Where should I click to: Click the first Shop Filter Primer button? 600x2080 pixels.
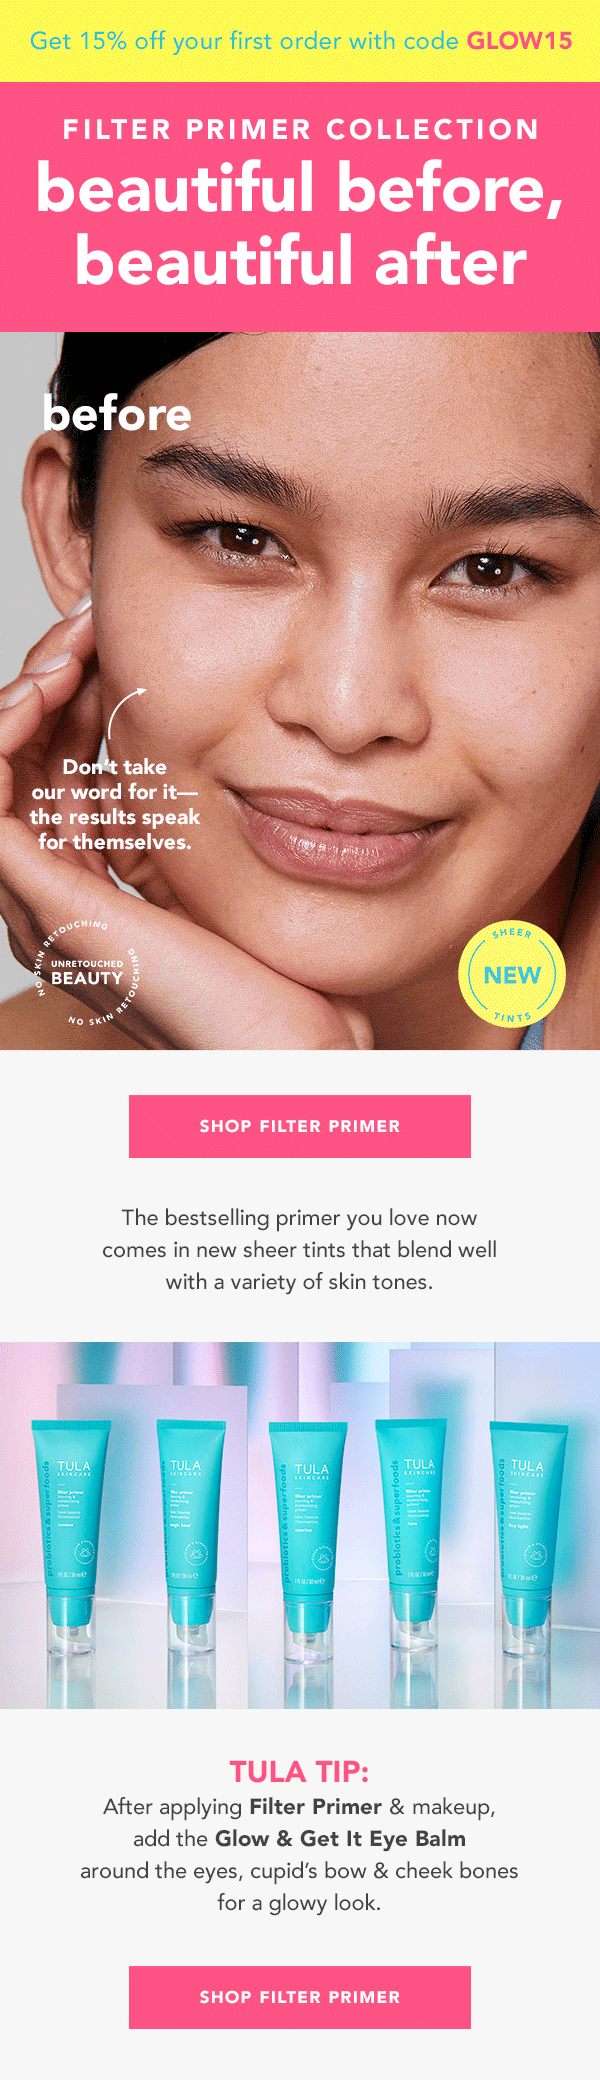pos(300,1126)
